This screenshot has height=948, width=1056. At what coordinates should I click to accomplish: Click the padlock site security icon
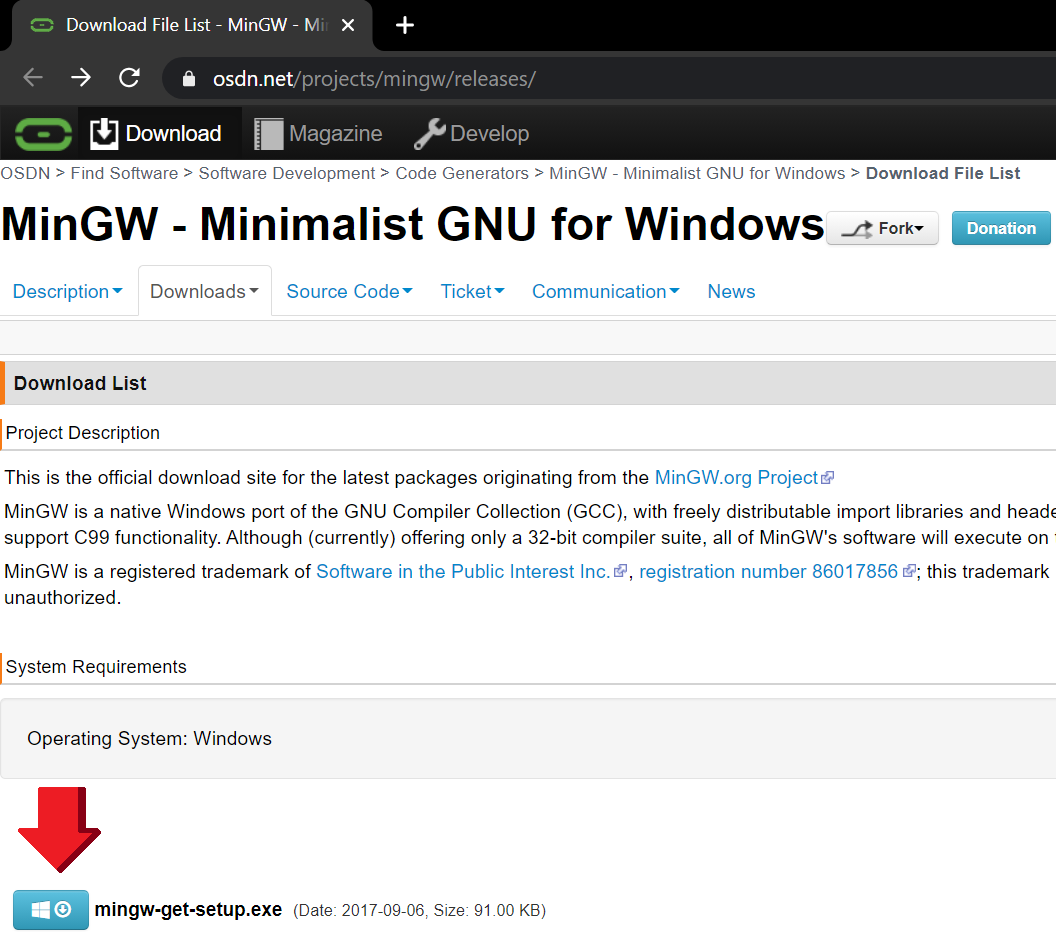point(189,79)
